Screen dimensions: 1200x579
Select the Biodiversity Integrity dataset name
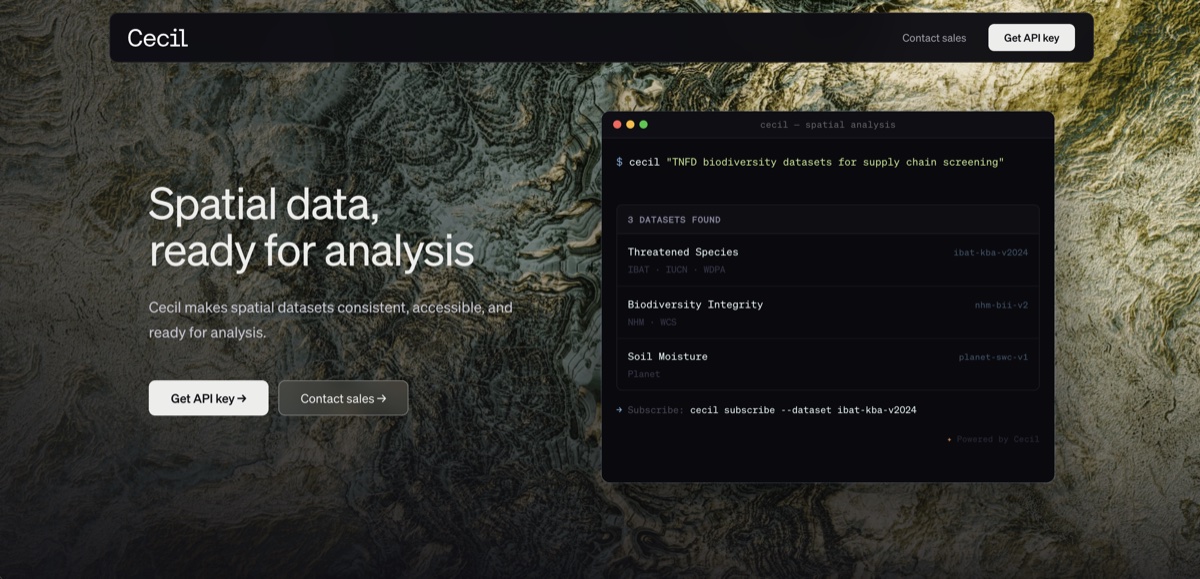[x=695, y=304]
